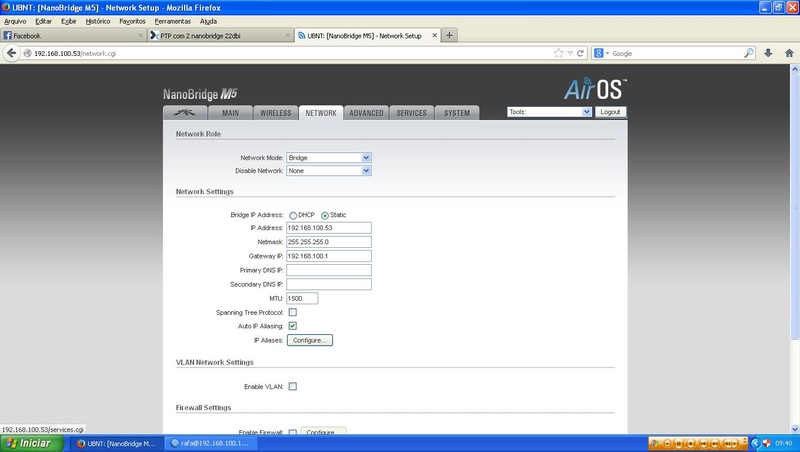Open the Ajuda menu
Viewport: 800px width, 452px height.
point(208,21)
